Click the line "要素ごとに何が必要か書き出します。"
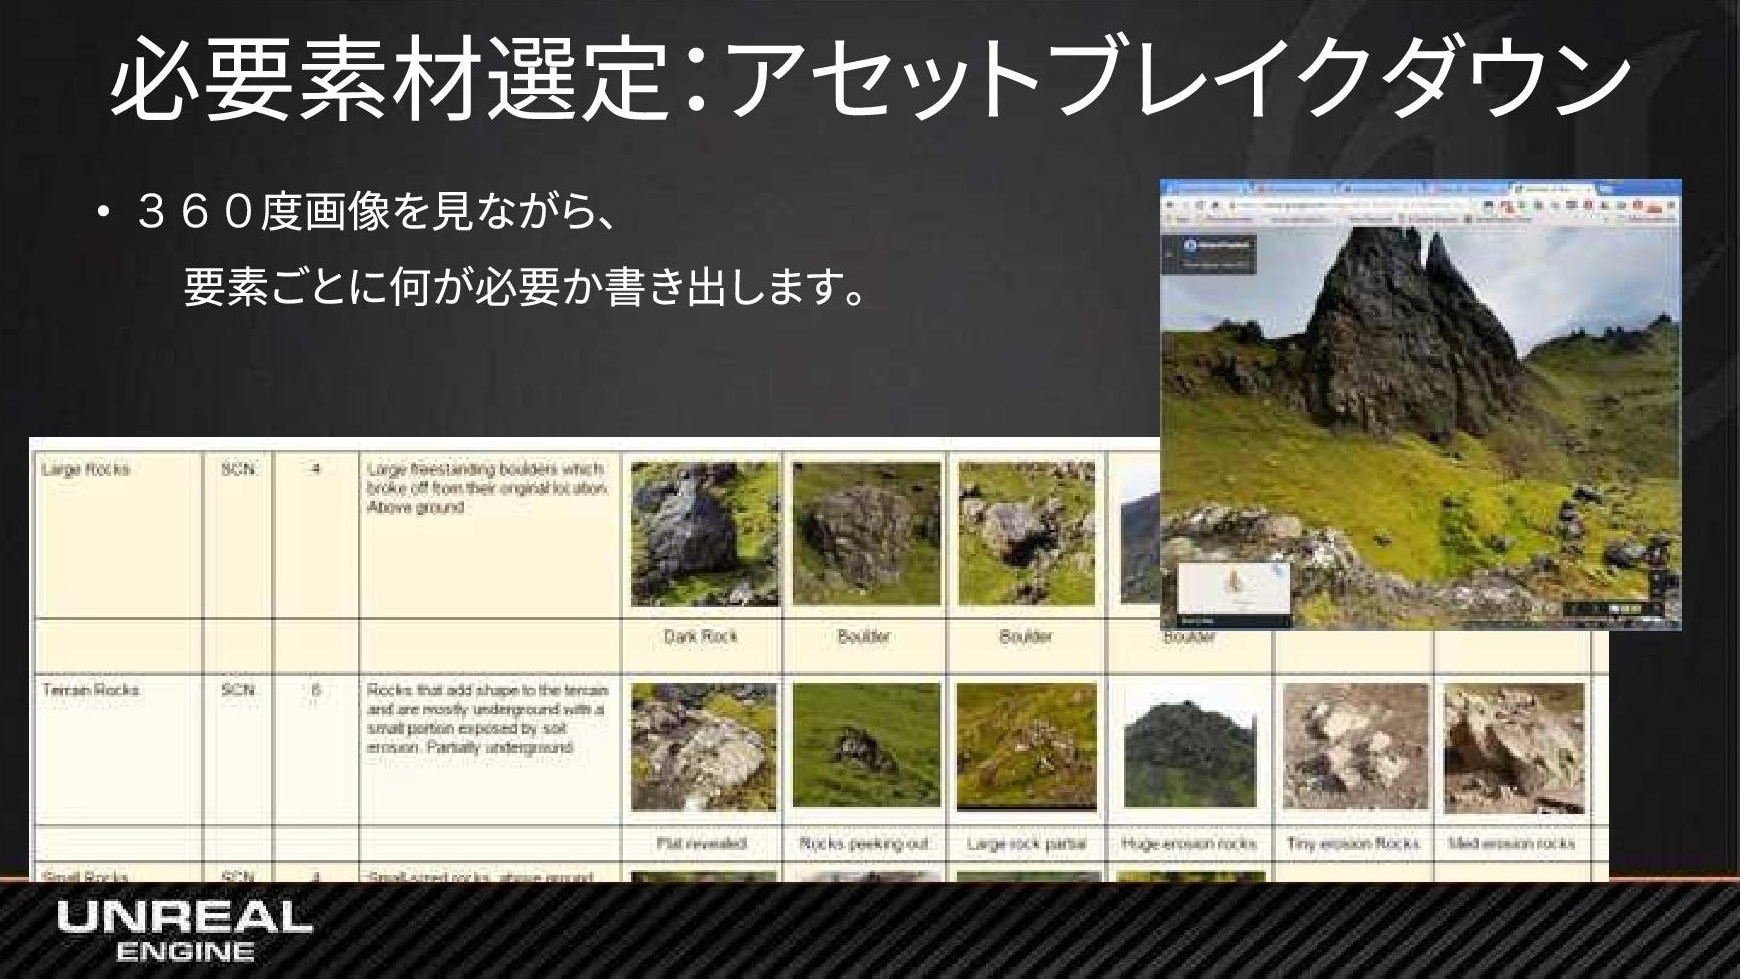This screenshot has height=979, width=1740. [525, 288]
